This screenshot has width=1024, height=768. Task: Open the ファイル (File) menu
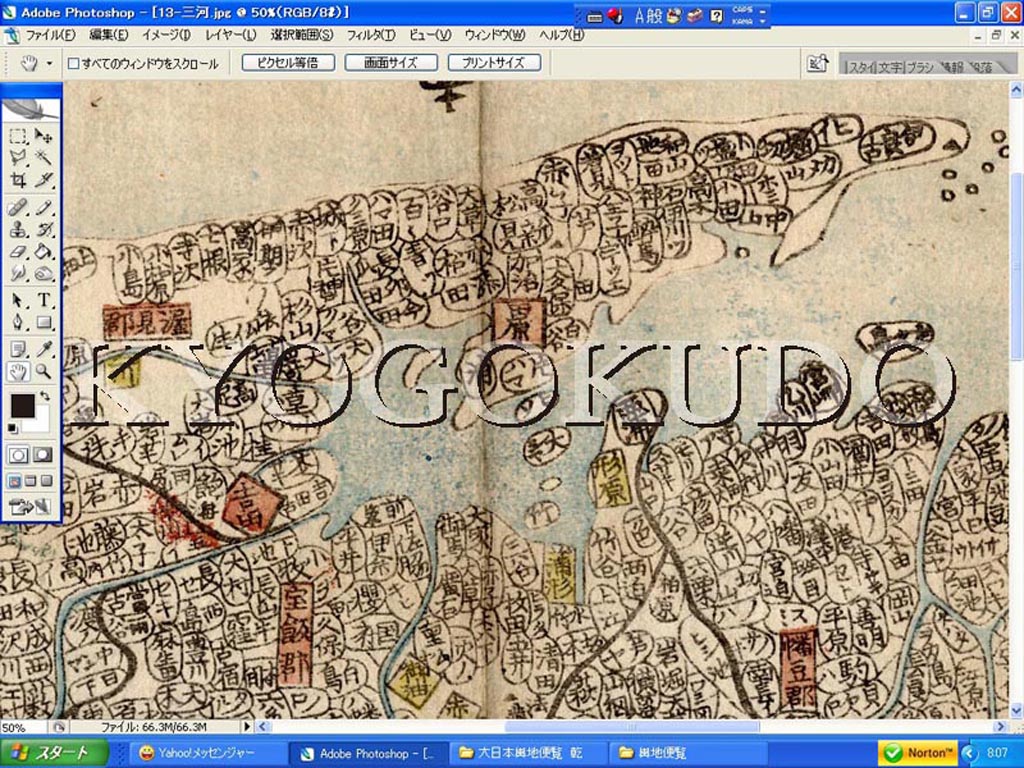[50, 35]
